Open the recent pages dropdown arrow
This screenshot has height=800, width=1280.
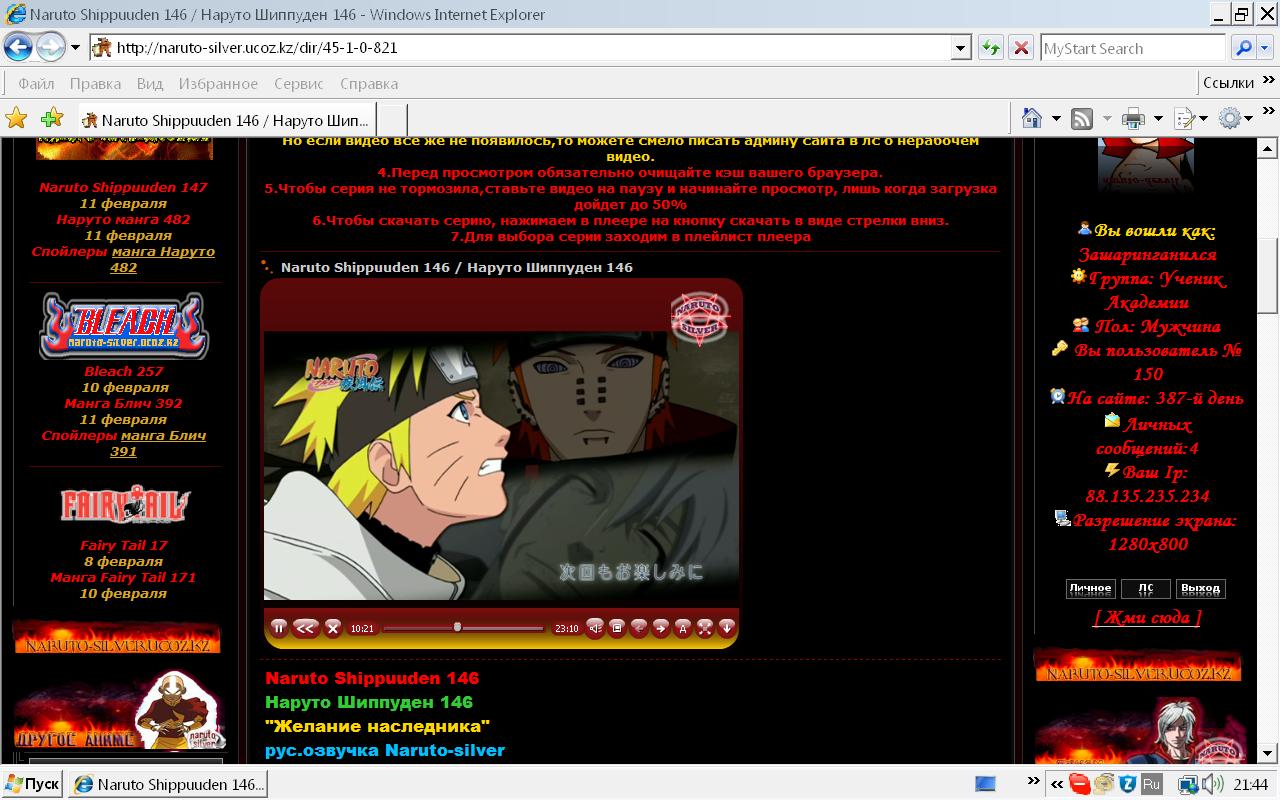tap(75, 47)
